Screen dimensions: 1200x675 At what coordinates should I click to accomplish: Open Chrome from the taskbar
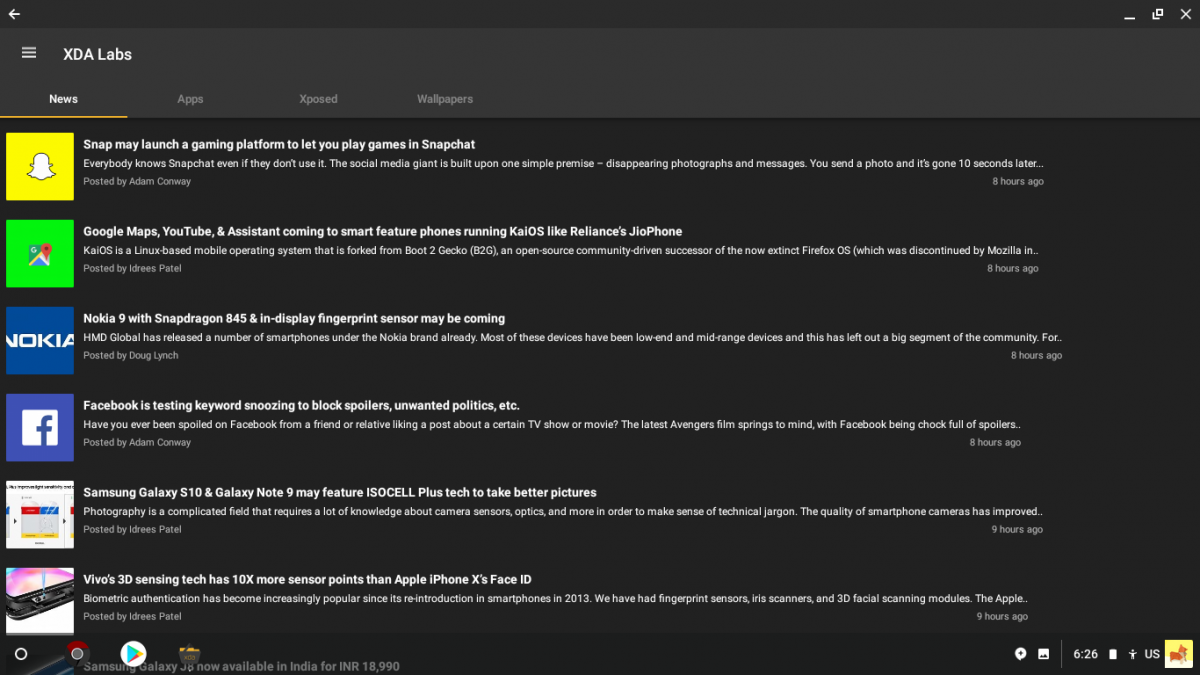[x=77, y=653]
